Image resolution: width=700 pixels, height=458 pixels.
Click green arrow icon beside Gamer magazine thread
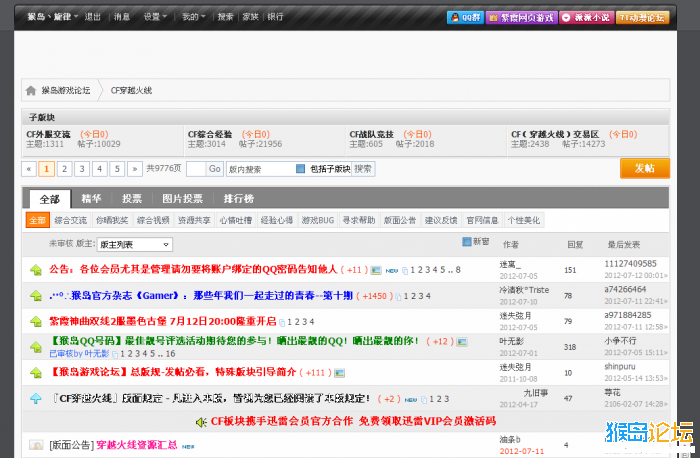click(36, 296)
